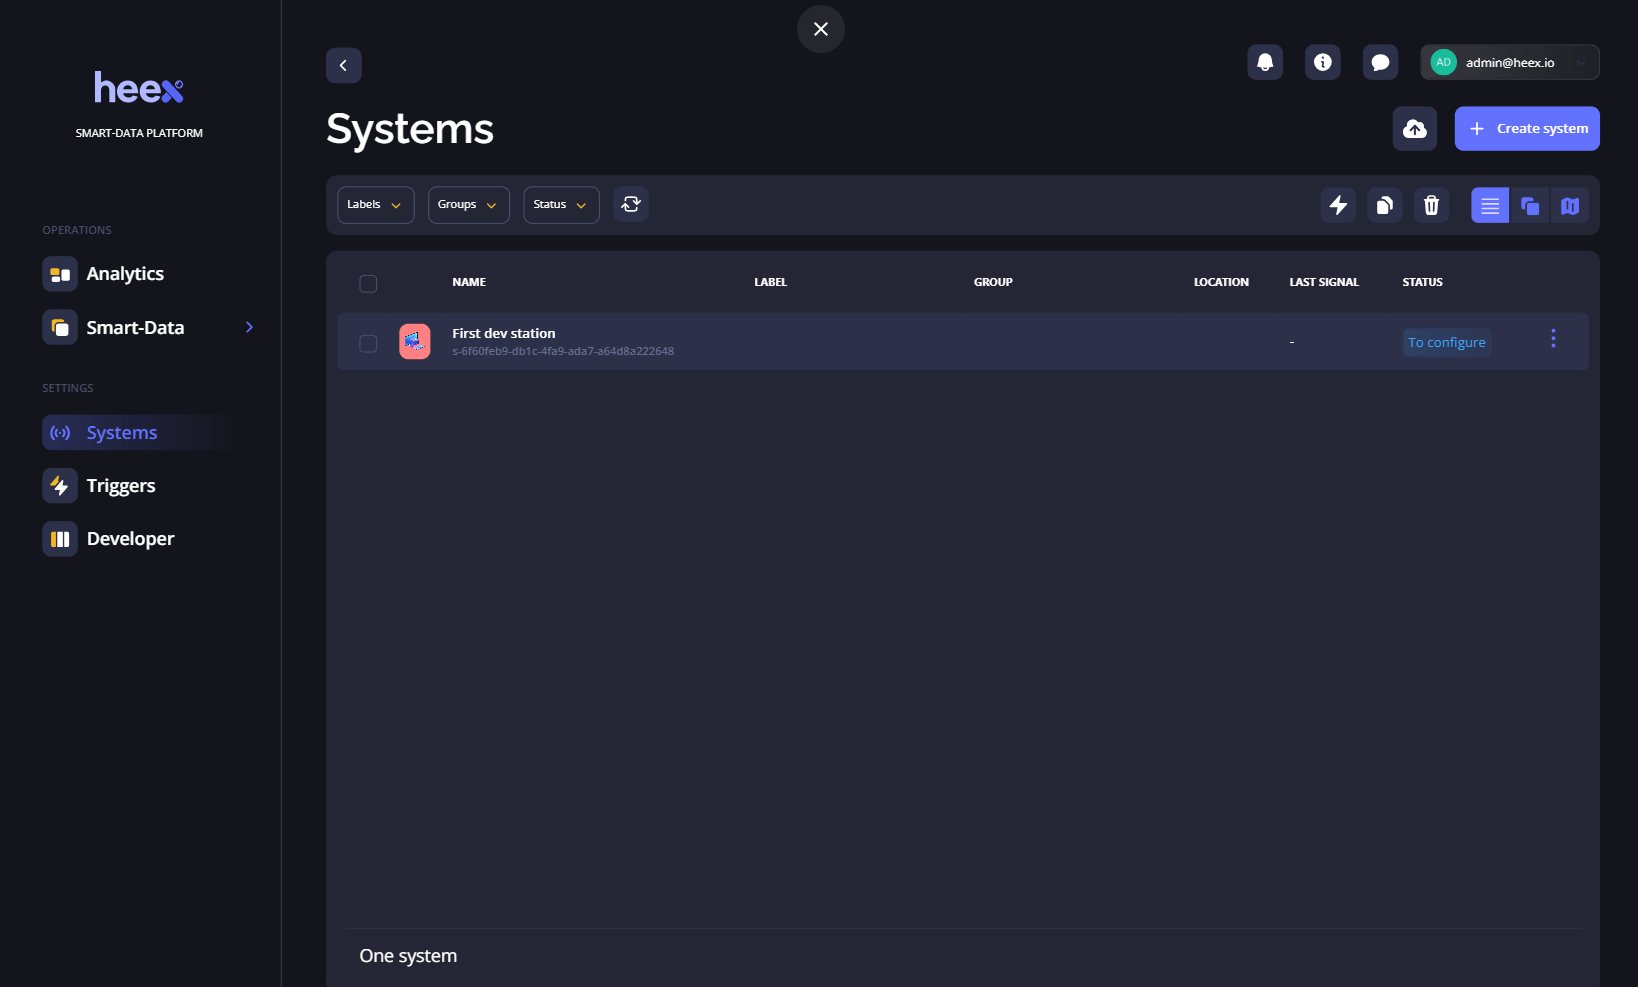The width and height of the screenshot is (1638, 987).
Task: Open the notifications bell icon
Action: pos(1264,61)
